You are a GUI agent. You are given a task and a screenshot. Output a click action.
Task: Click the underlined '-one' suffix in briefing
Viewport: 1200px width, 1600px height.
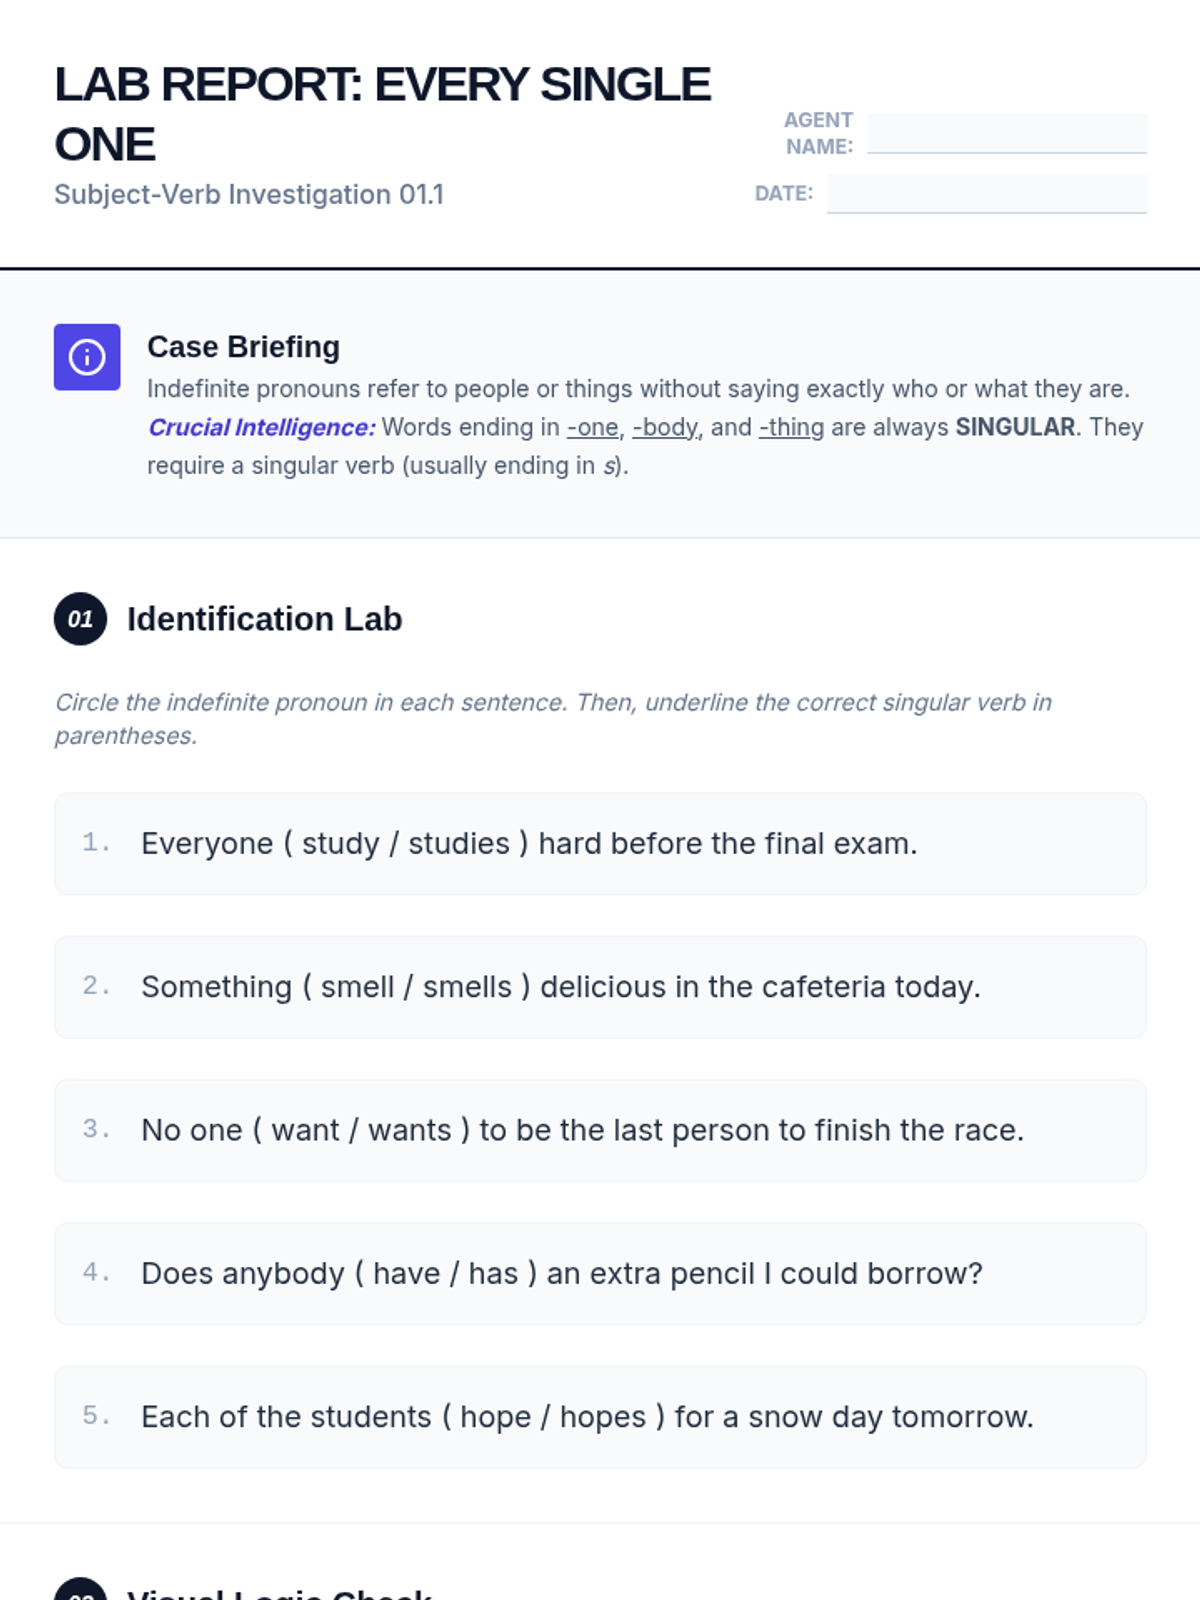[x=593, y=428]
